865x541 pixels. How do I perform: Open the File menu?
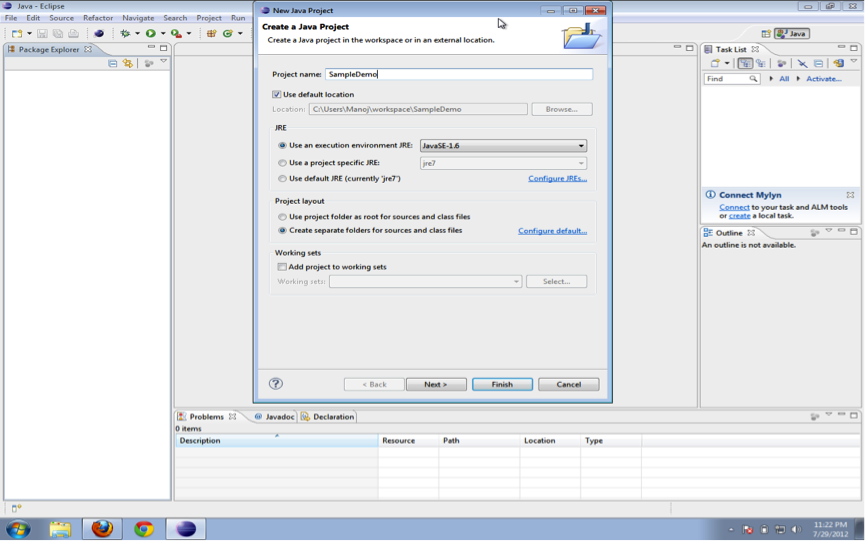pyautogui.click(x=11, y=18)
